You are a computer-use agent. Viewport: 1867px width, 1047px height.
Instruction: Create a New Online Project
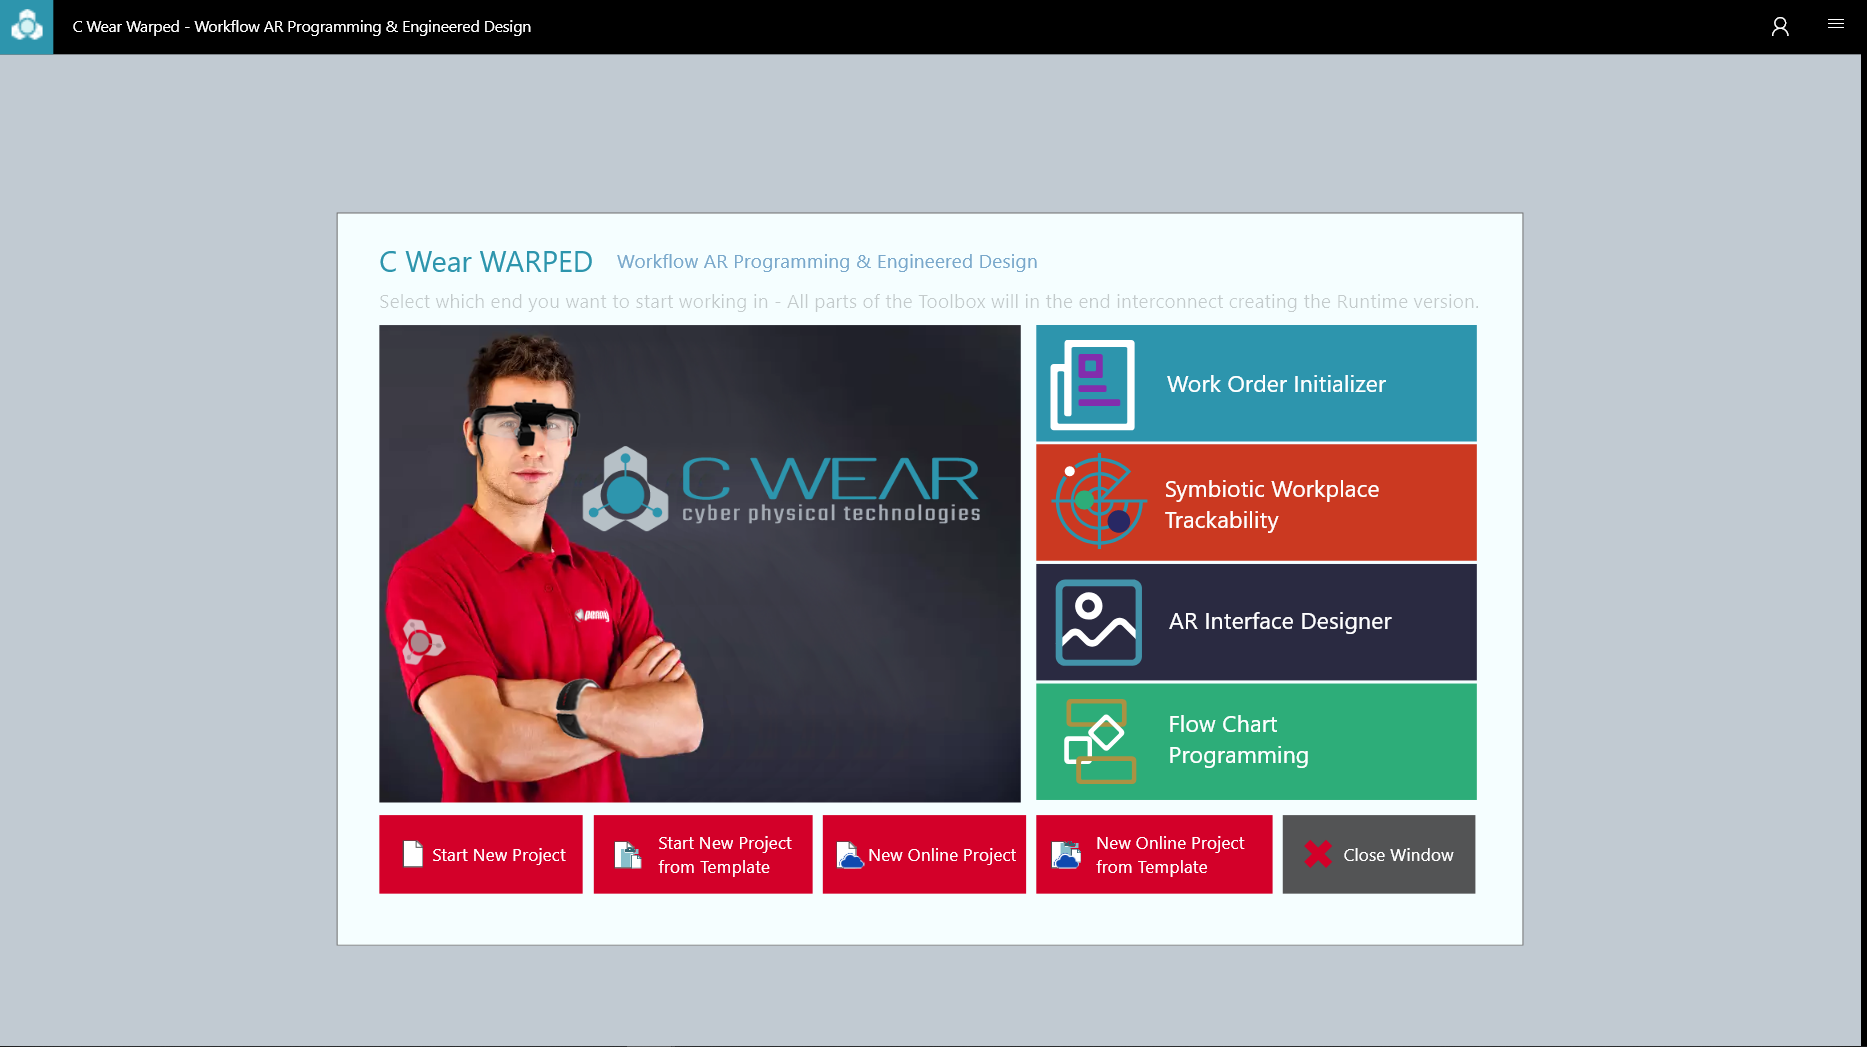924,854
